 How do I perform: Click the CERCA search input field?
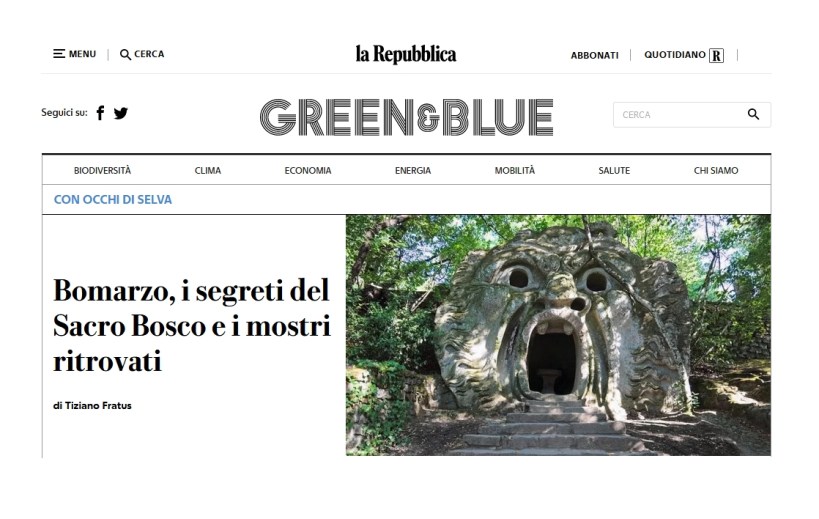pyautogui.click(x=692, y=115)
